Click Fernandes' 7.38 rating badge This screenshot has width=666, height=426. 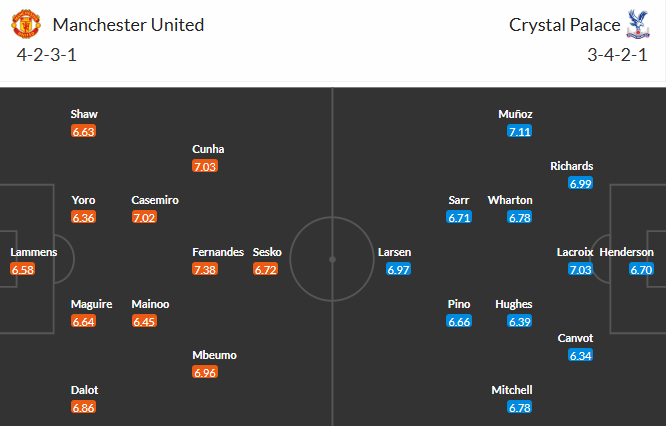pyautogui.click(x=205, y=270)
